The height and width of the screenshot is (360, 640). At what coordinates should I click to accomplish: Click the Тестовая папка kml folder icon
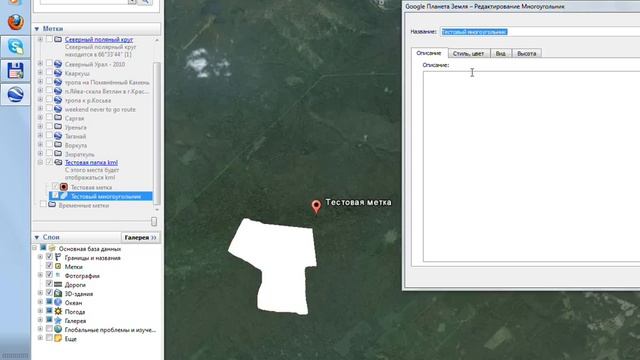click(58, 162)
